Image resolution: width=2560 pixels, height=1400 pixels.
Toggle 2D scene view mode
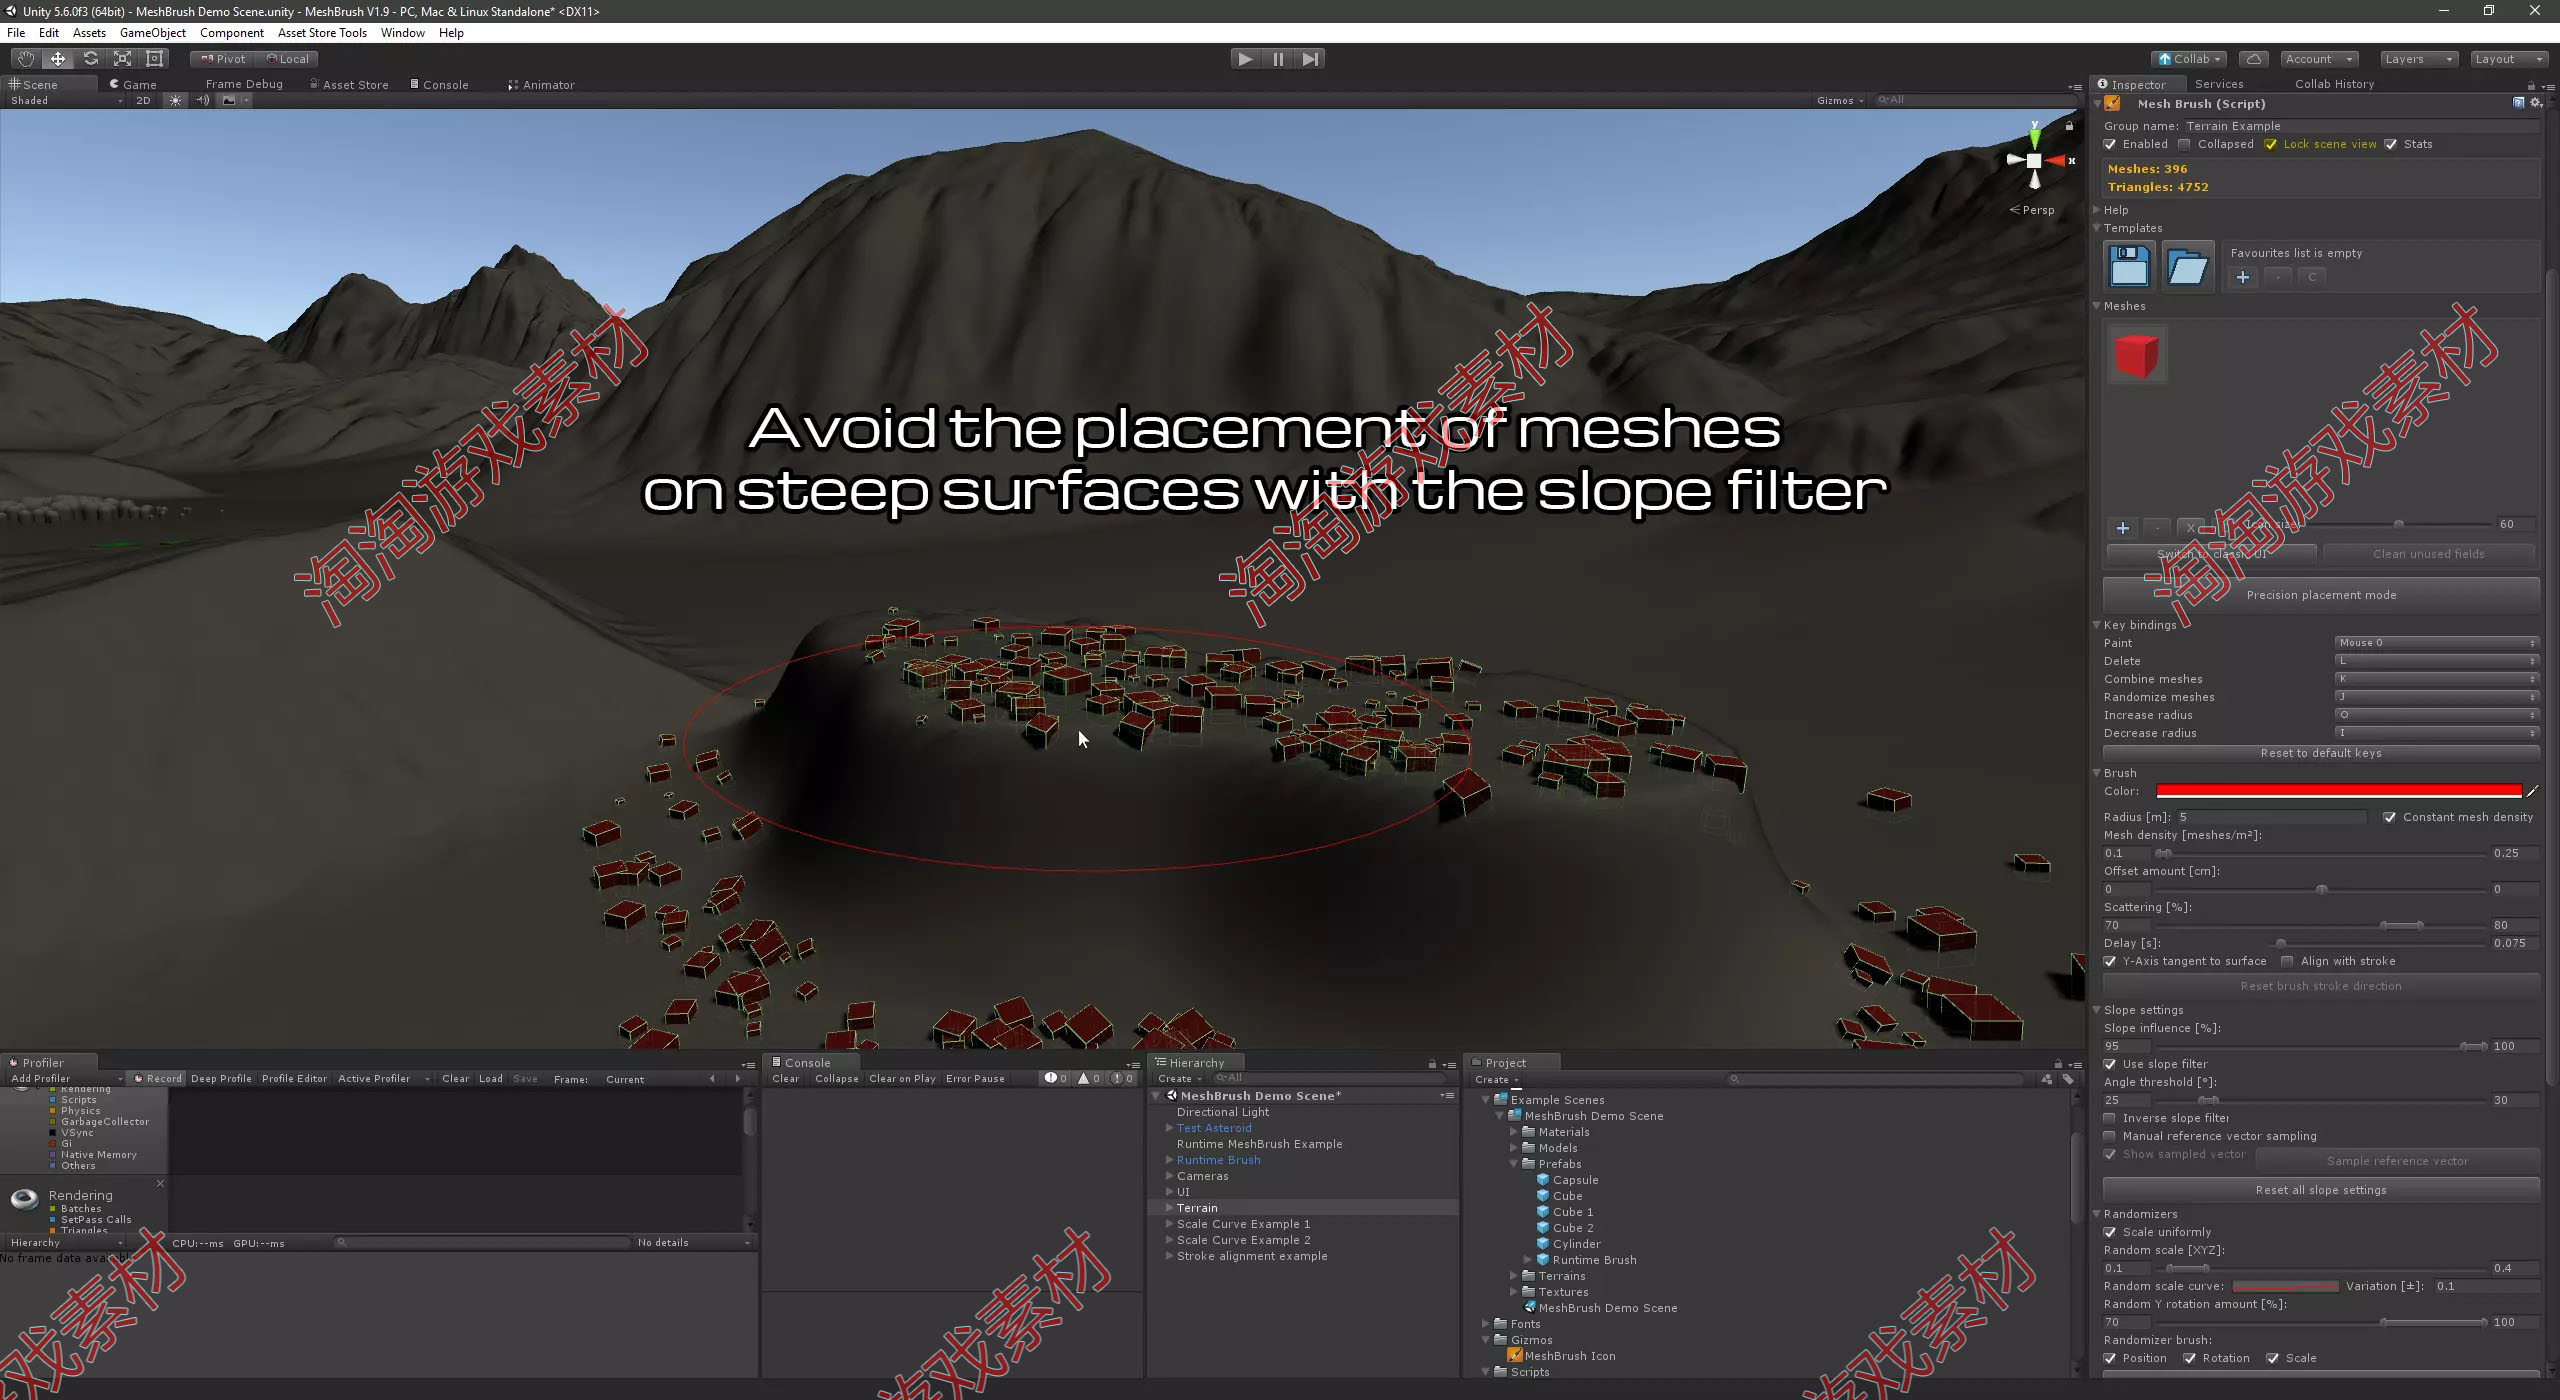click(143, 100)
